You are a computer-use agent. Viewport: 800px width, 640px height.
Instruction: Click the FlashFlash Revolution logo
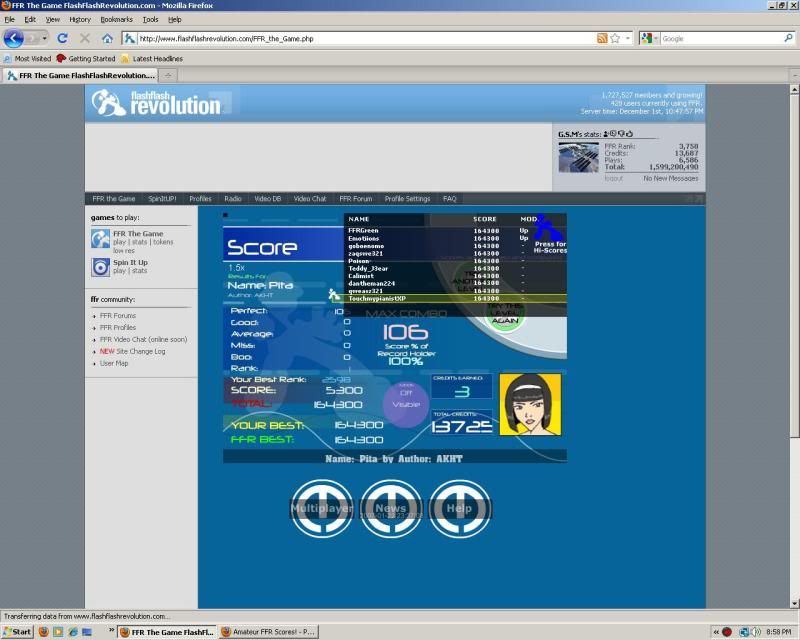pos(156,103)
